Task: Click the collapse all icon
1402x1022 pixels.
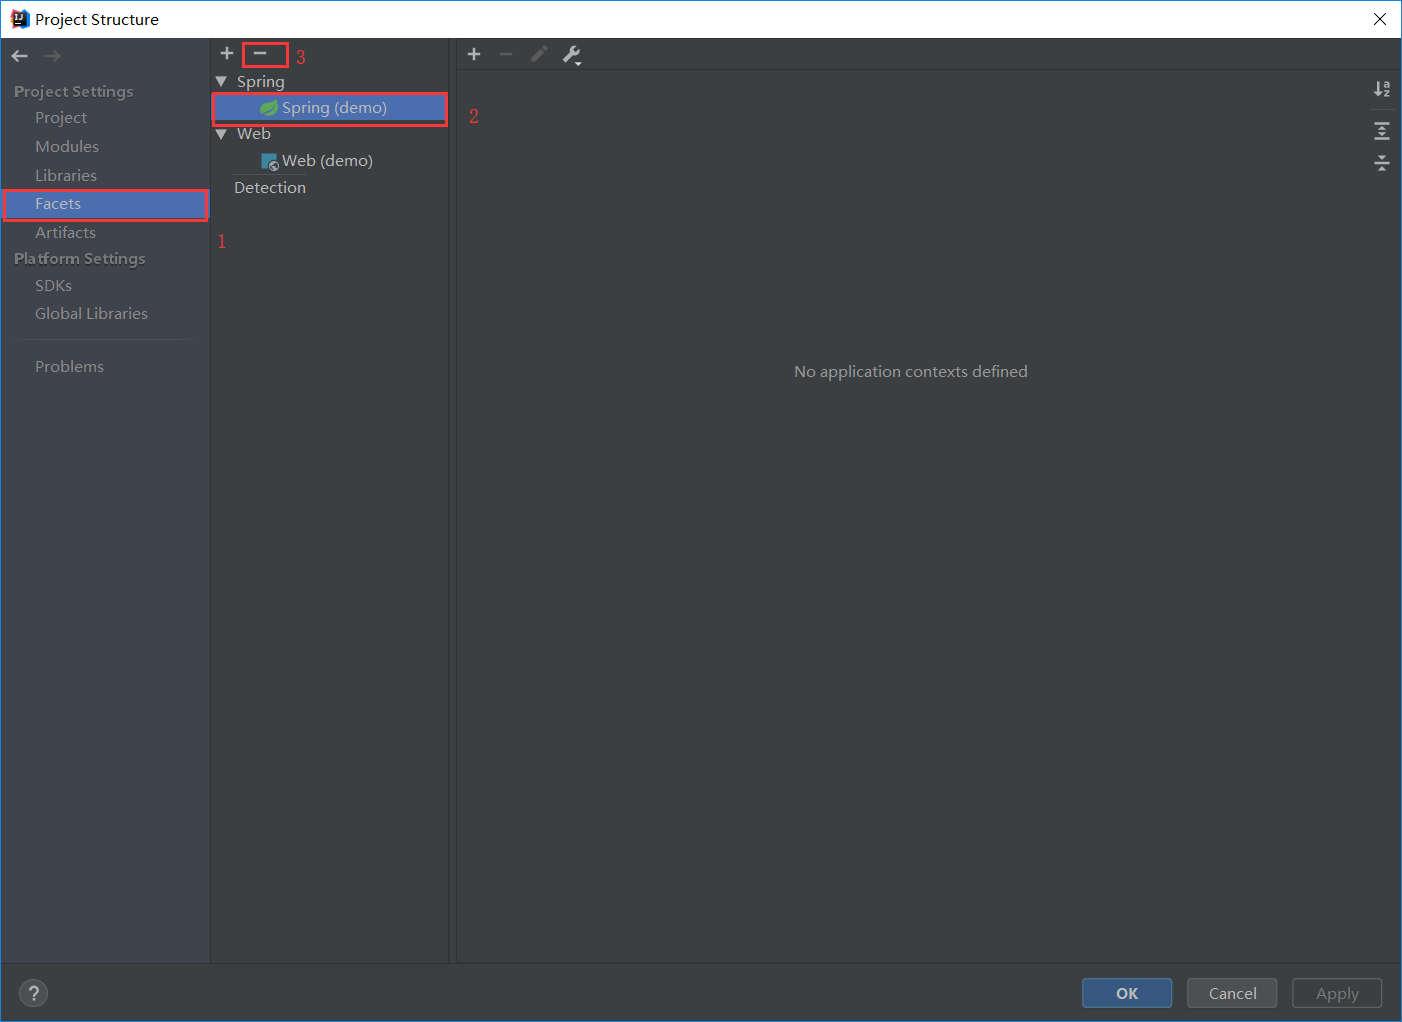Action: coord(1382,163)
